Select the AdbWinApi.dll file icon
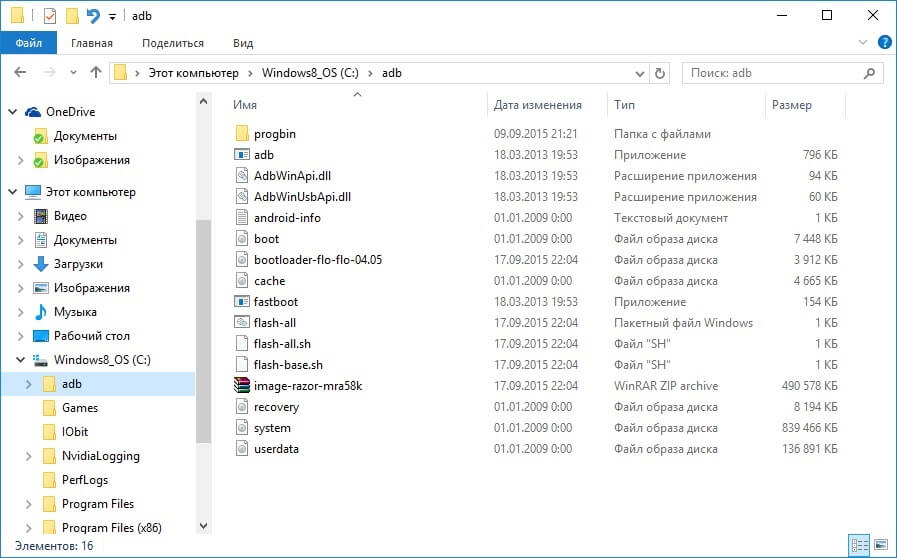 tap(241, 176)
